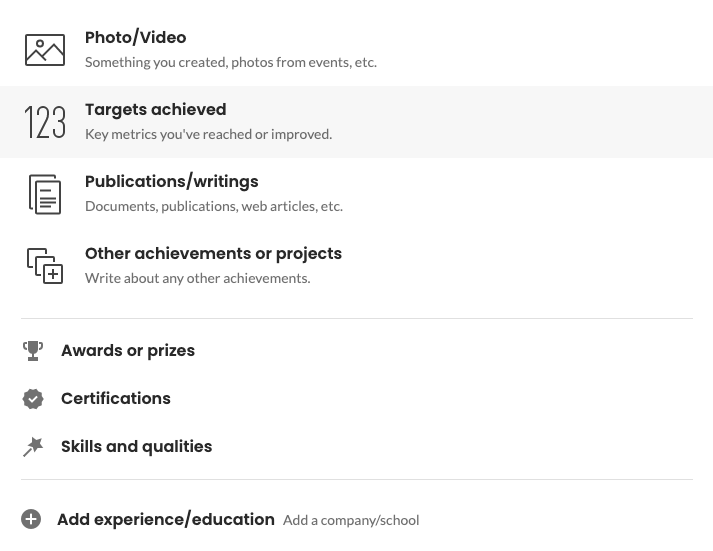The width and height of the screenshot is (713, 551).
Task: Click the 'Add a company/school' hint text
Action: pyautogui.click(x=351, y=520)
